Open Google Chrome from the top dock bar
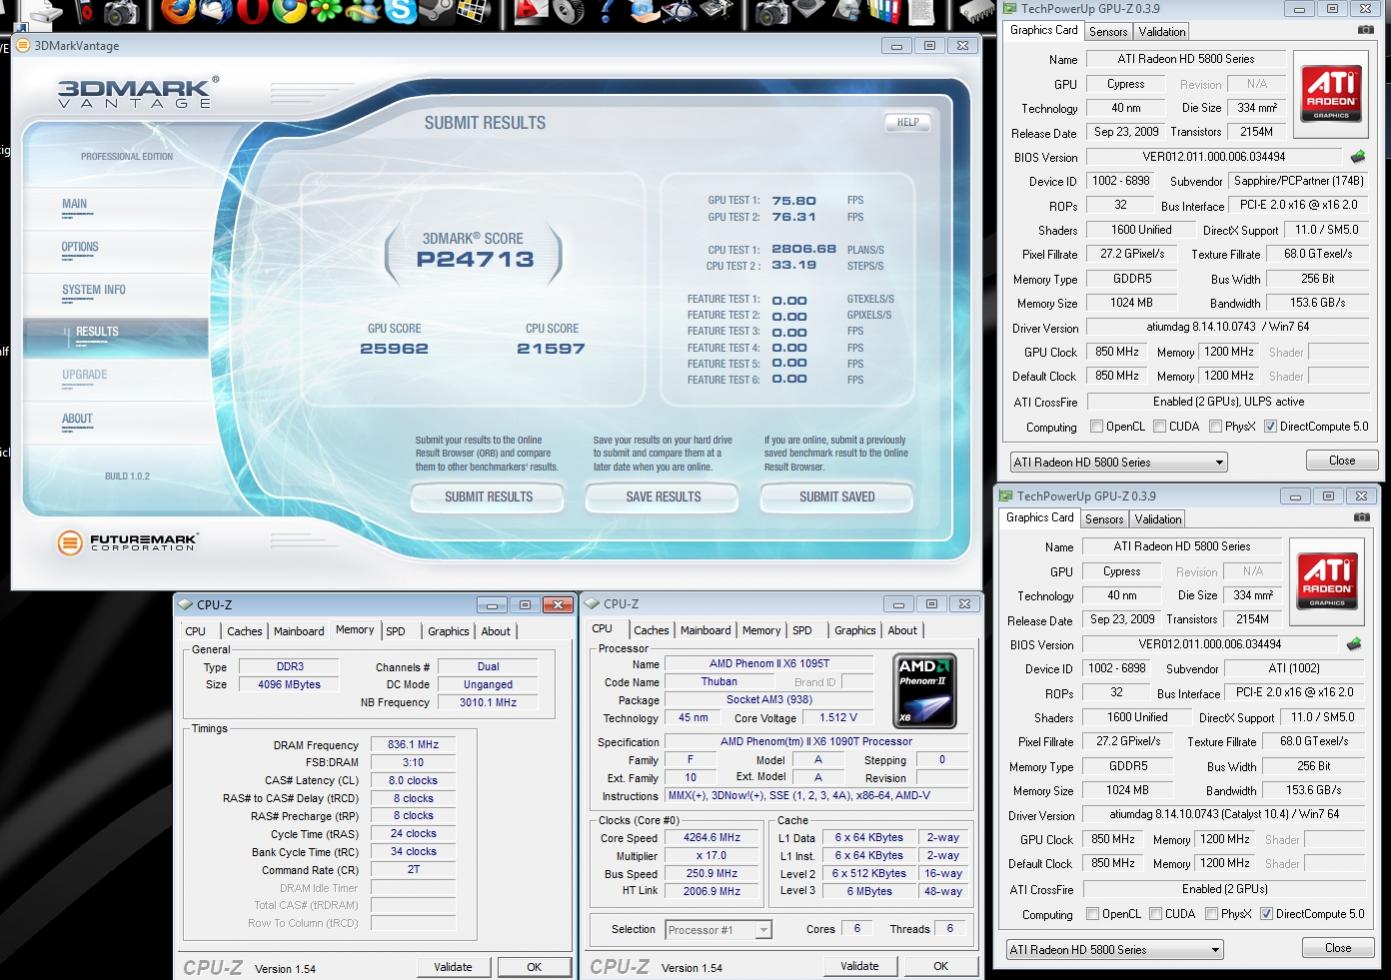The image size is (1391, 980). [288, 11]
